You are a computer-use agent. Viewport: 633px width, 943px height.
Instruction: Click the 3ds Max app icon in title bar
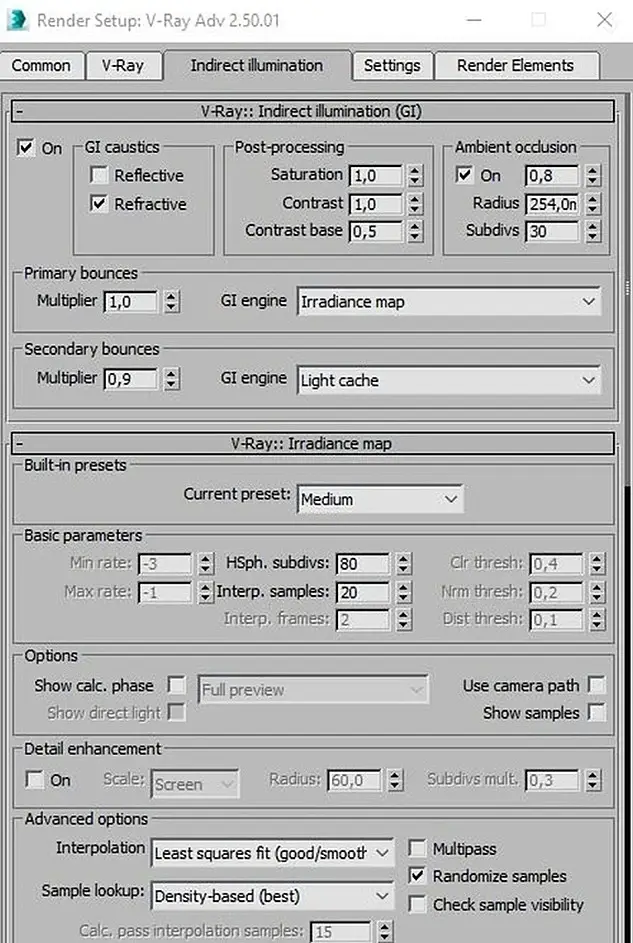point(18,19)
